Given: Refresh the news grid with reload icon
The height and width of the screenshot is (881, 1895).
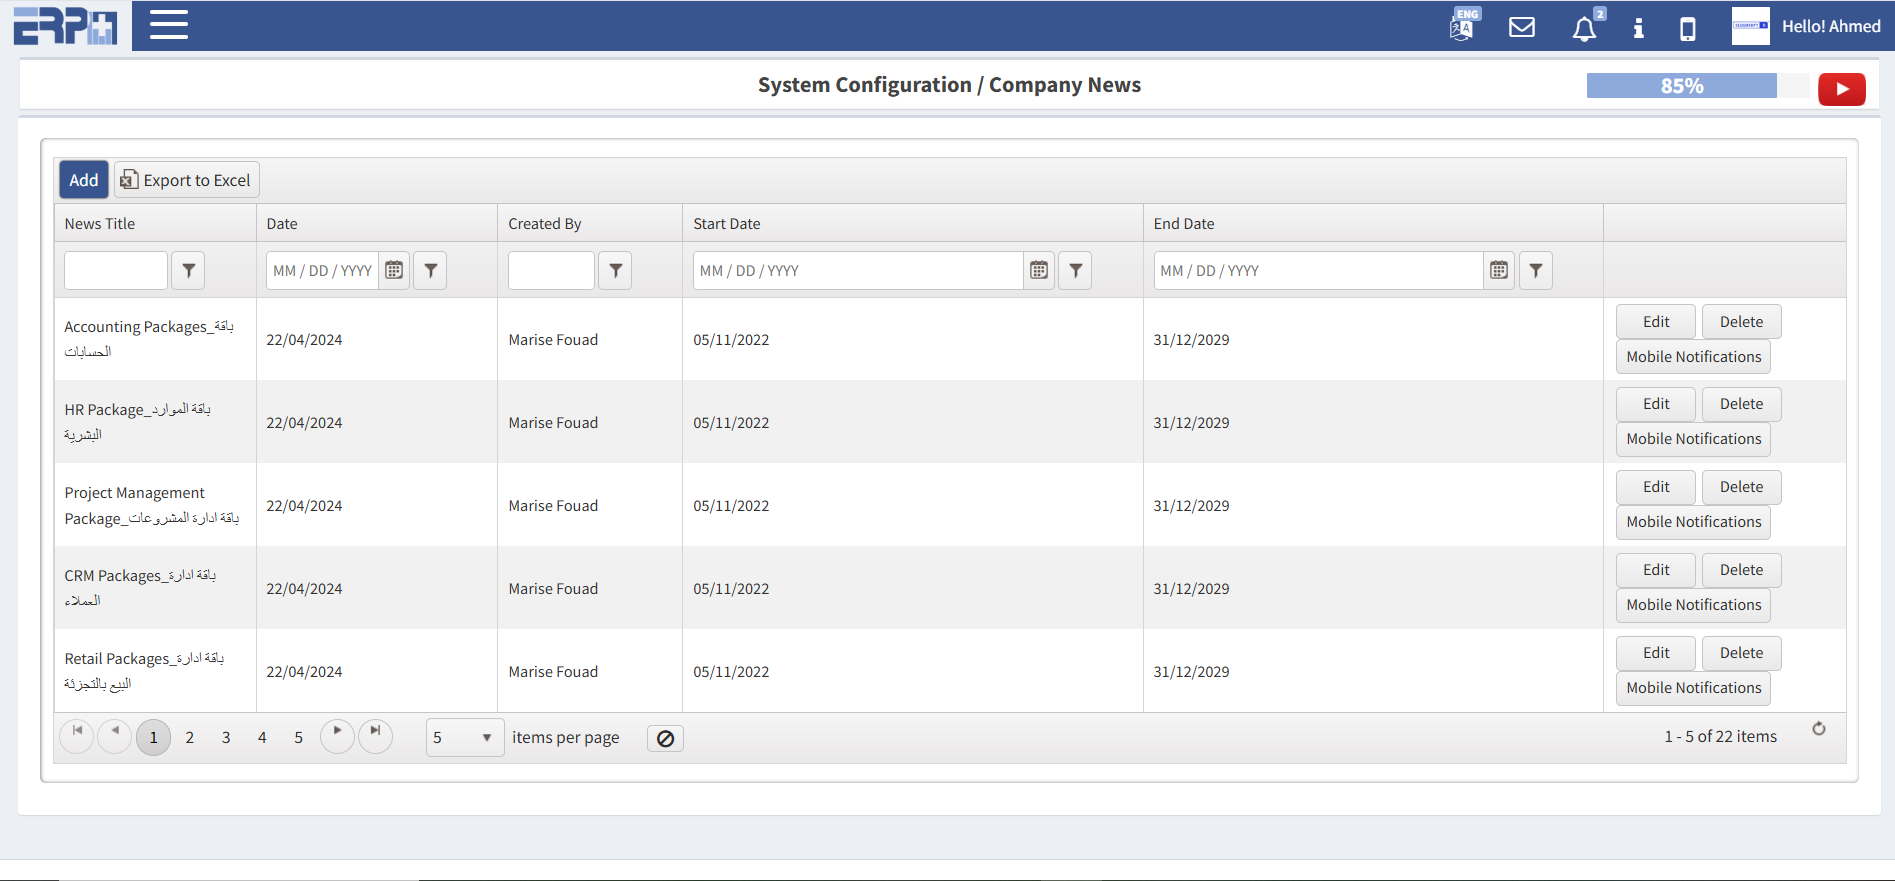Looking at the screenshot, I should [x=1818, y=729].
